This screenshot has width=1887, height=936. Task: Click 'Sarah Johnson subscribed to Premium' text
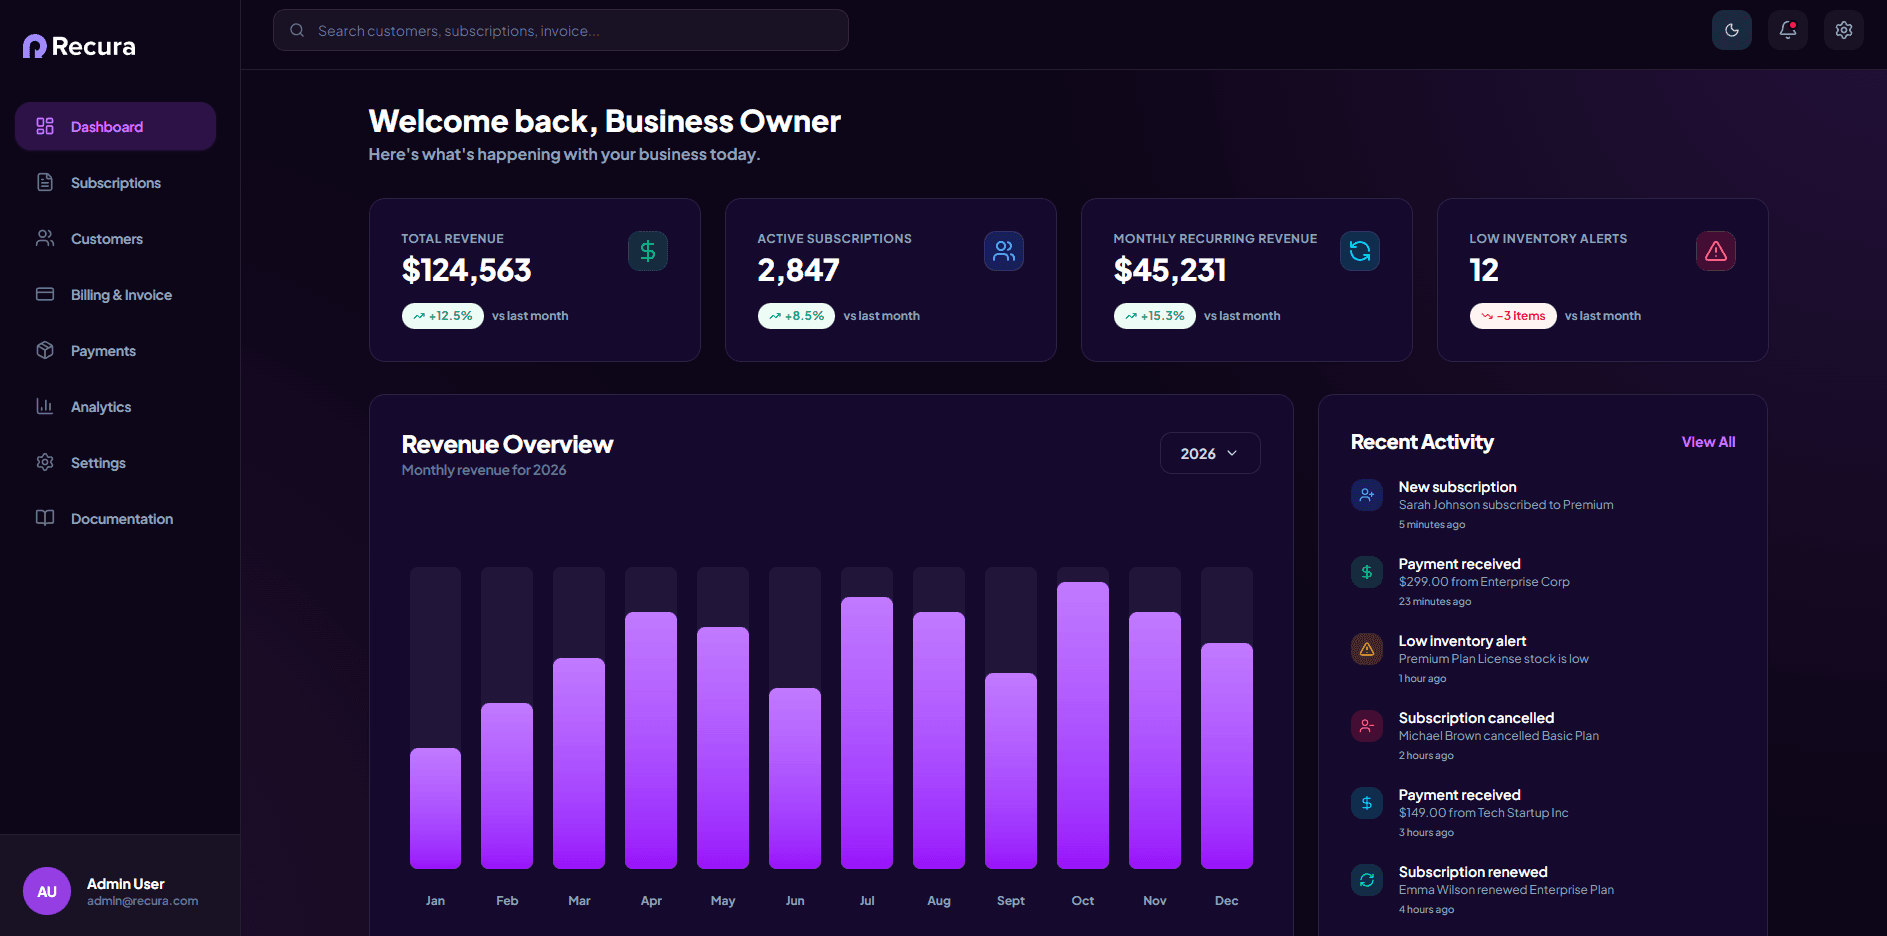(x=1506, y=505)
